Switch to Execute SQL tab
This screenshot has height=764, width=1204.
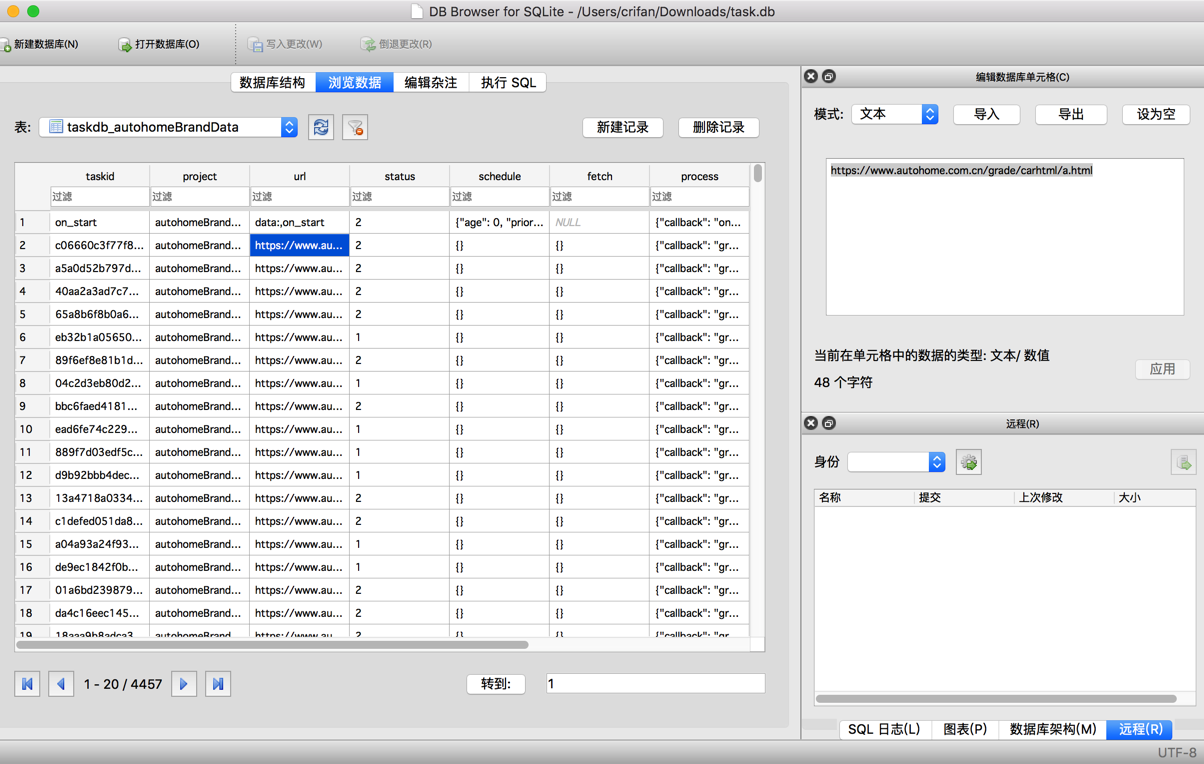coord(508,82)
